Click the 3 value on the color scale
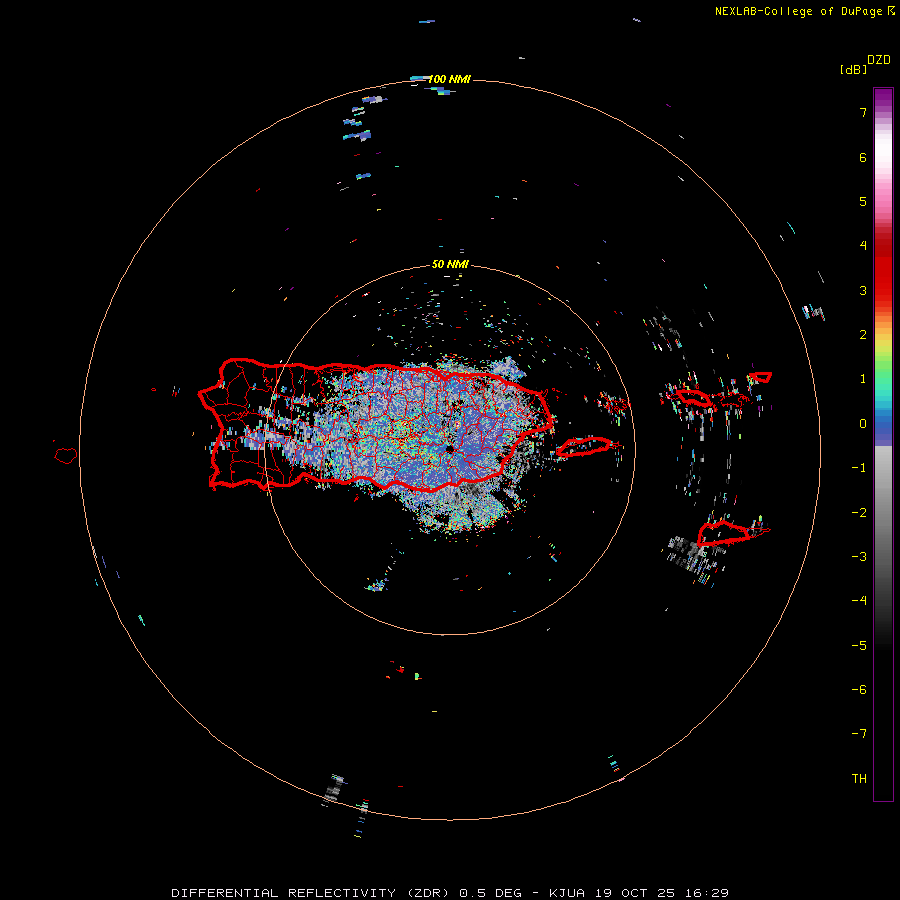This screenshot has height=900, width=900. point(863,290)
